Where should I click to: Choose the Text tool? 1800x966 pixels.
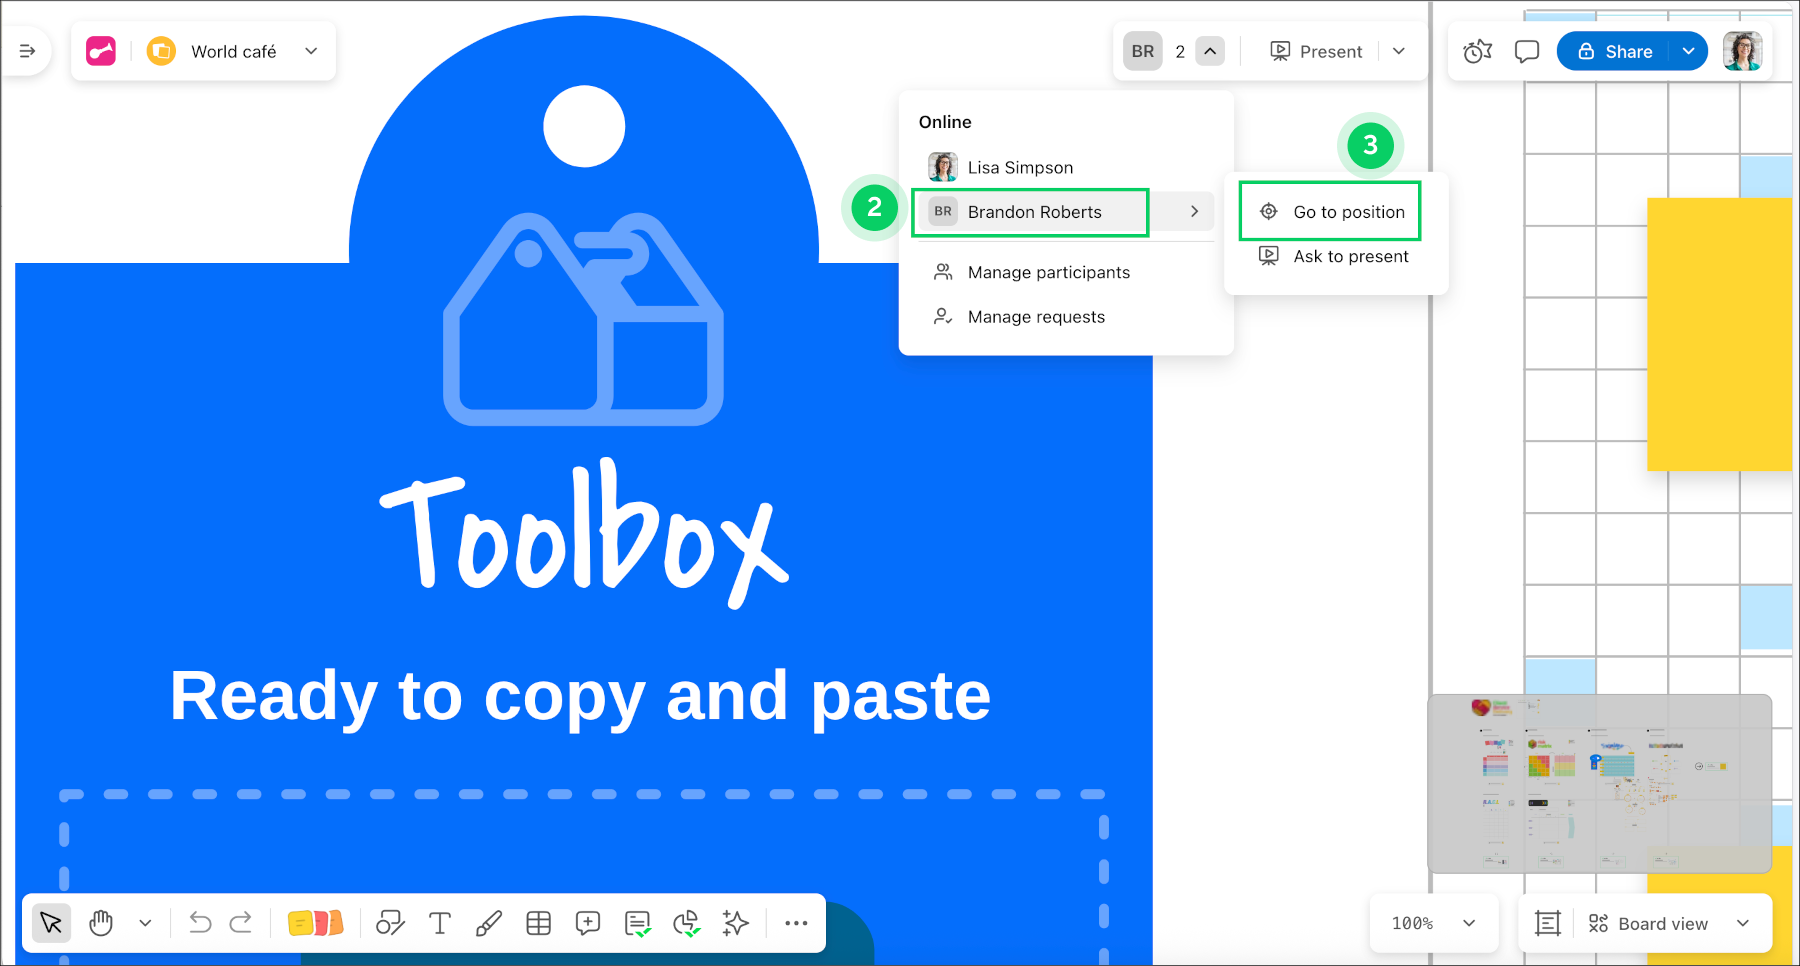(x=440, y=923)
